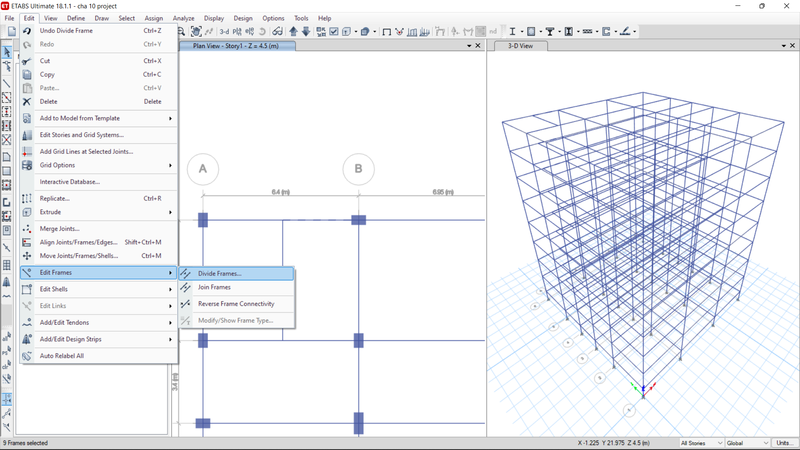Open the View menu
The height and width of the screenshot is (450, 800).
pos(51,18)
